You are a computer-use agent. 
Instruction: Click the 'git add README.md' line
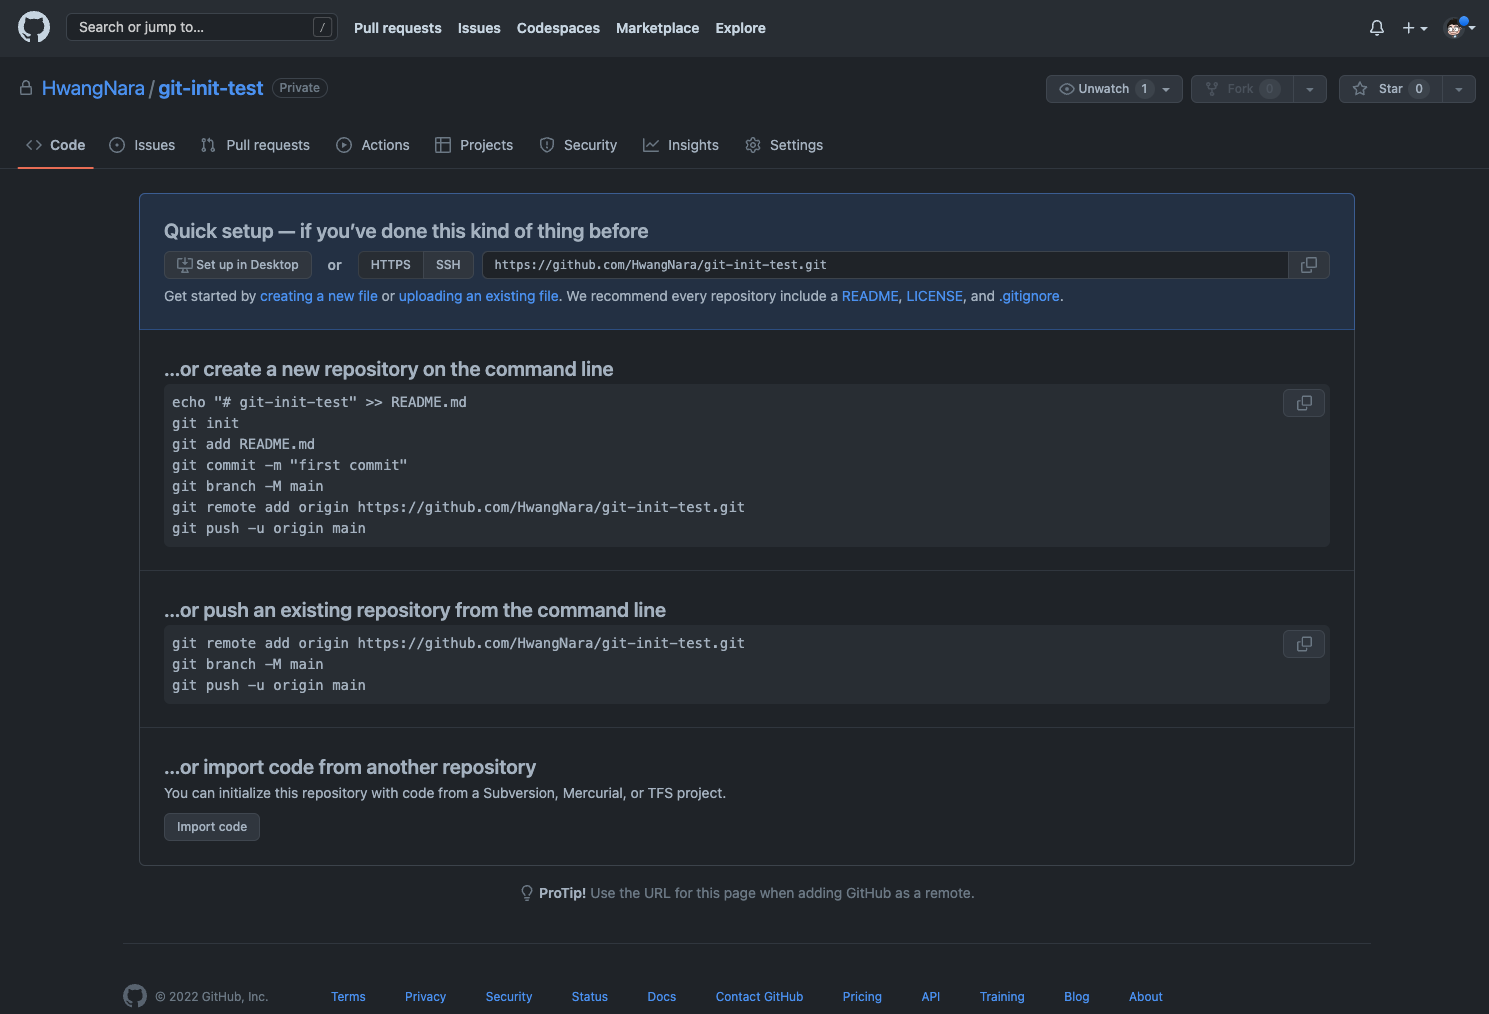243,444
